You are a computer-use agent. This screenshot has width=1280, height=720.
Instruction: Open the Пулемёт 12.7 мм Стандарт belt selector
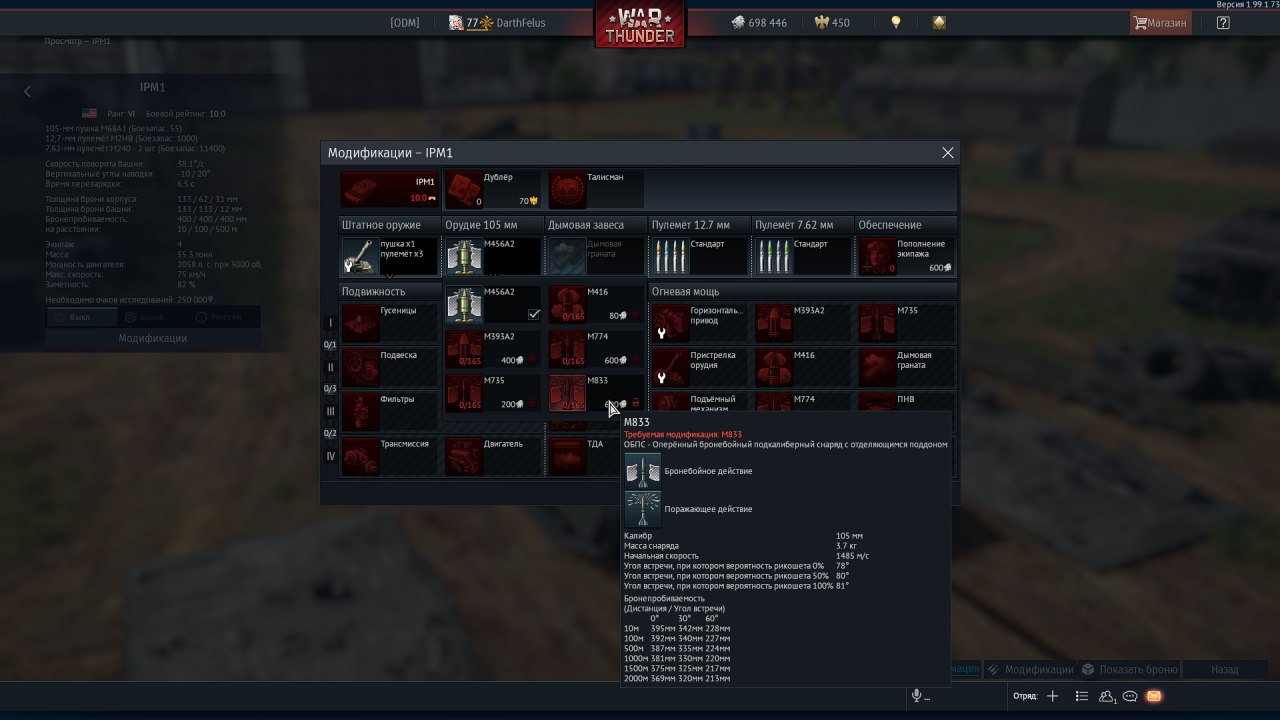tap(700, 256)
